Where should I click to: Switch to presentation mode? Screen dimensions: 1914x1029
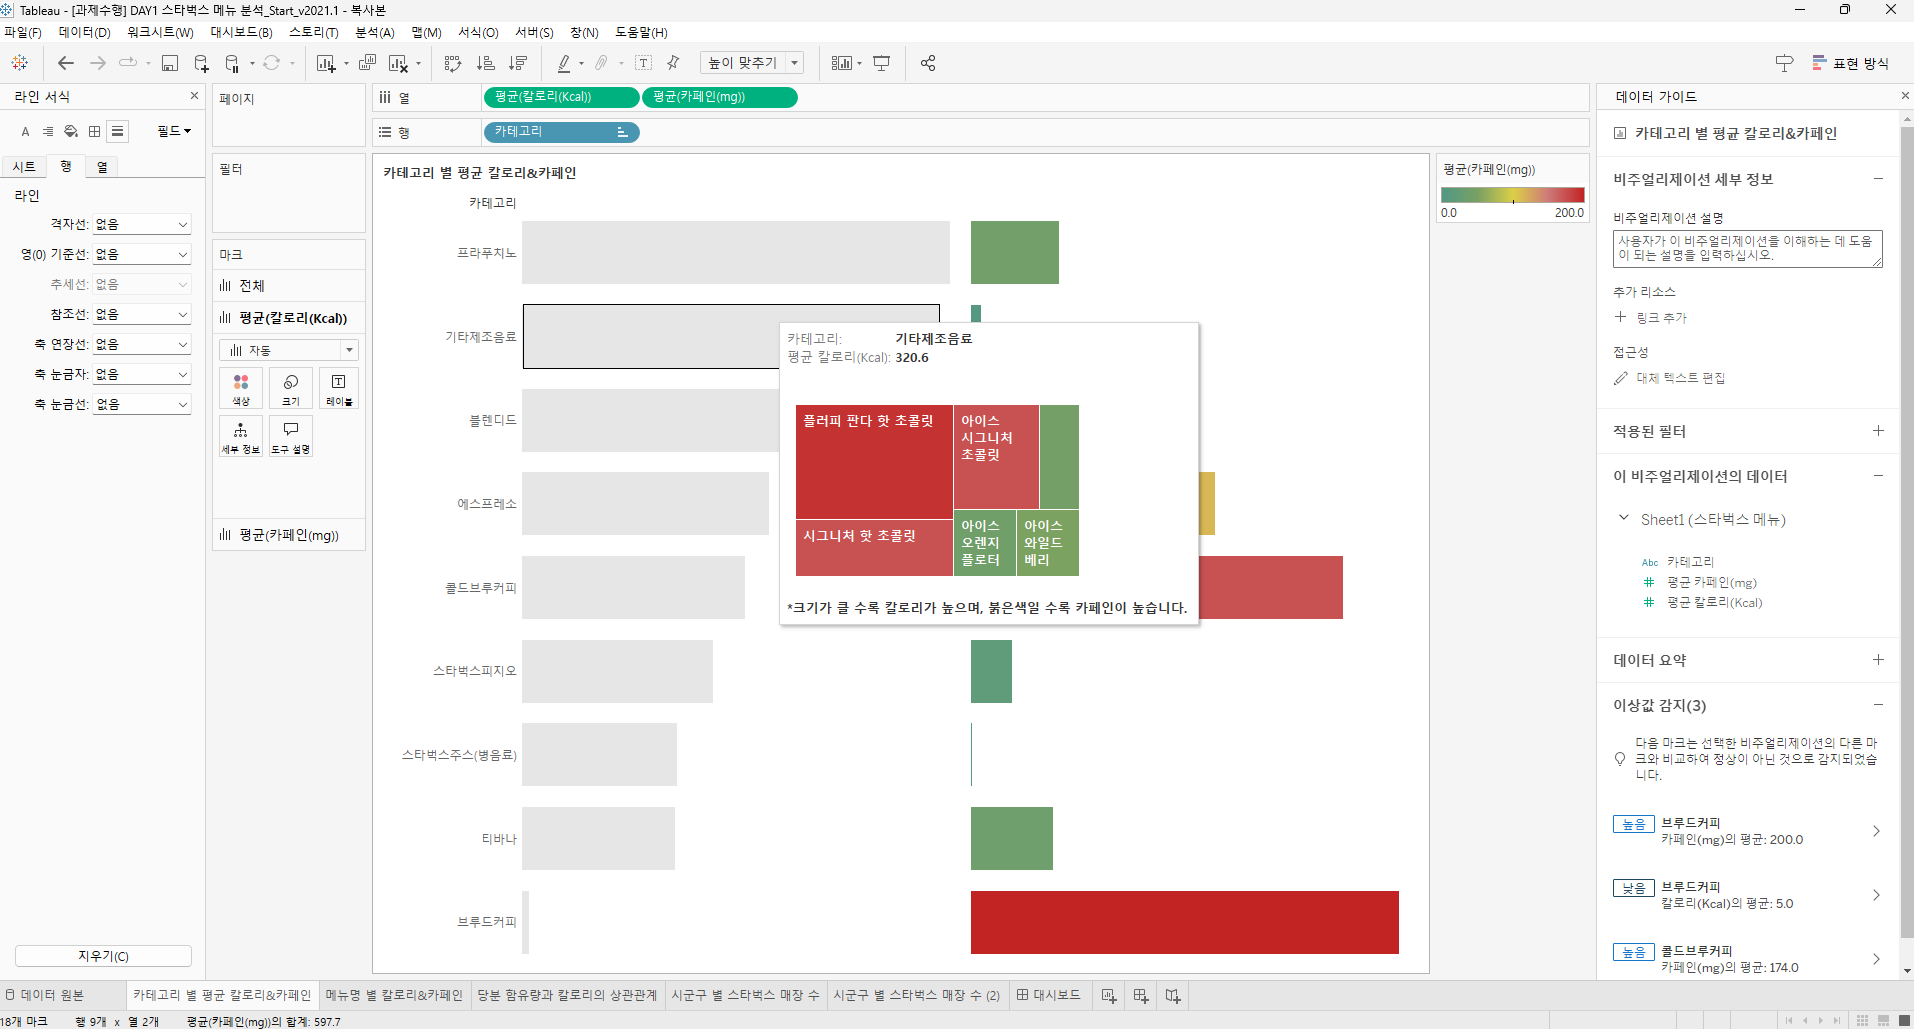[x=881, y=63]
